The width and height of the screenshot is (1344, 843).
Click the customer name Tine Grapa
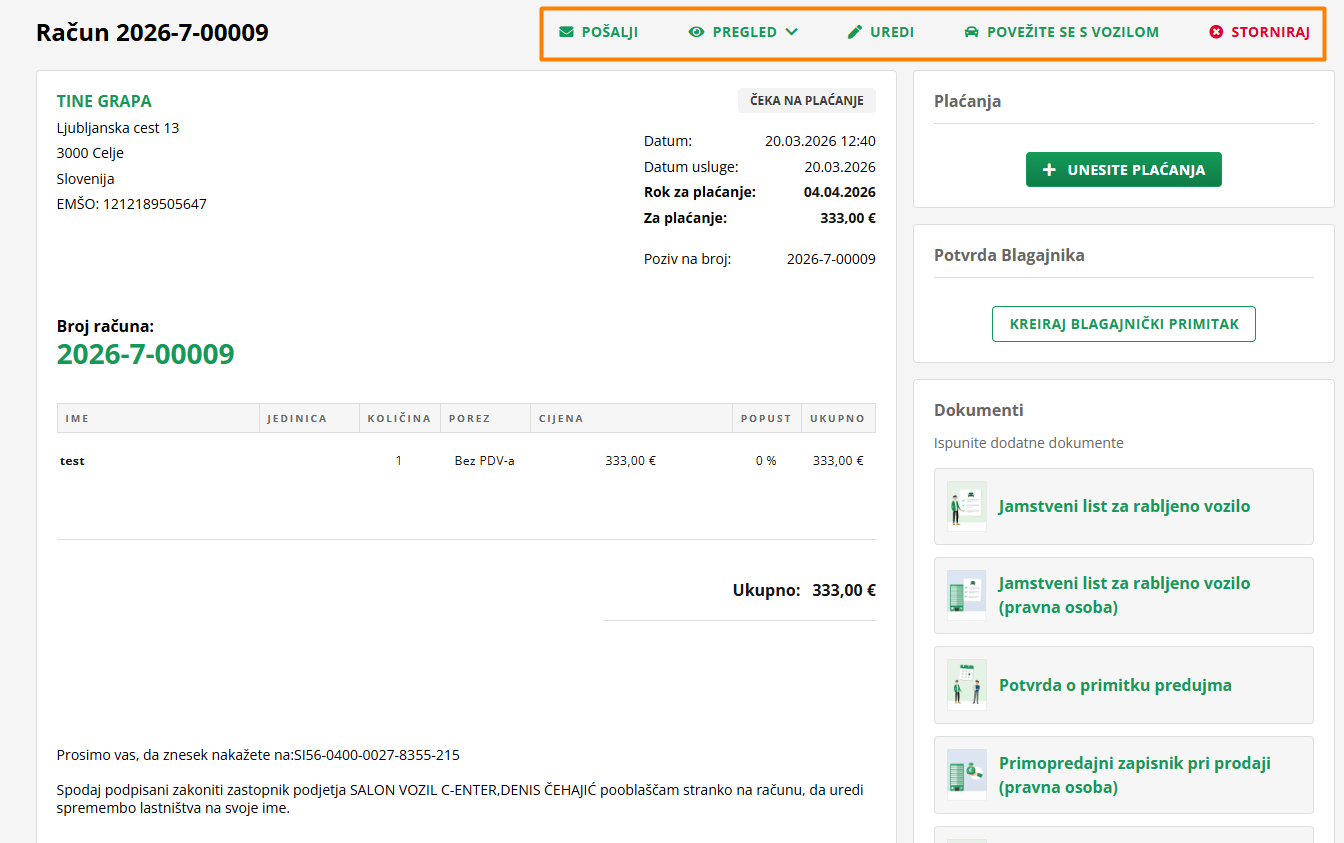pyautogui.click(x=104, y=101)
